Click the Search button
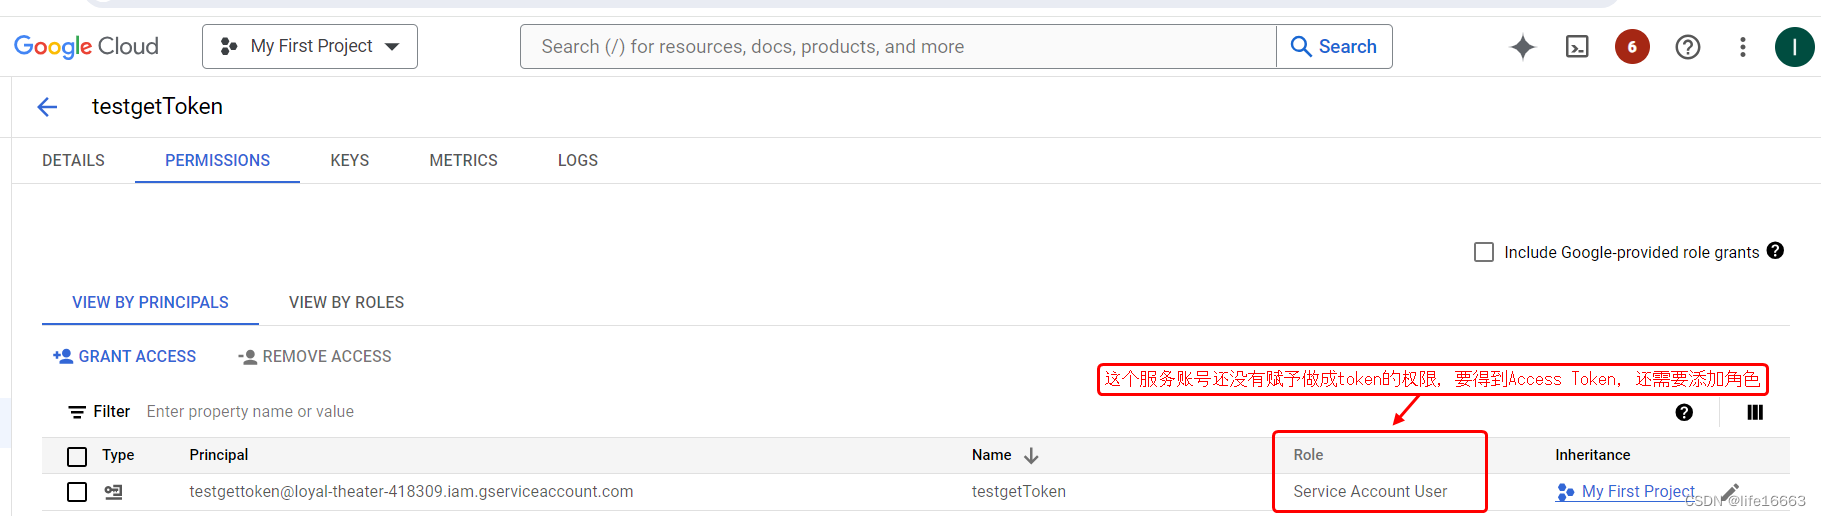The image size is (1821, 516). (1334, 47)
